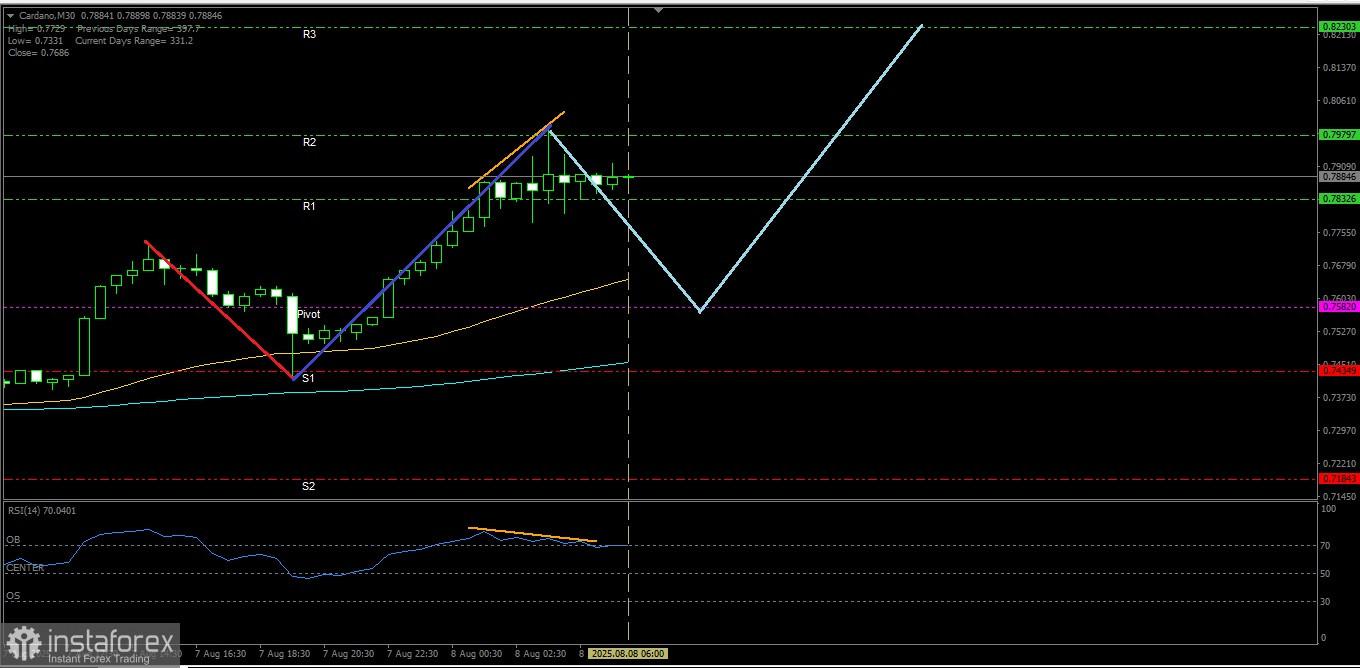The image size is (1360, 668).
Task: Select the High= 0.7729 readout
Action: (x=36, y=28)
